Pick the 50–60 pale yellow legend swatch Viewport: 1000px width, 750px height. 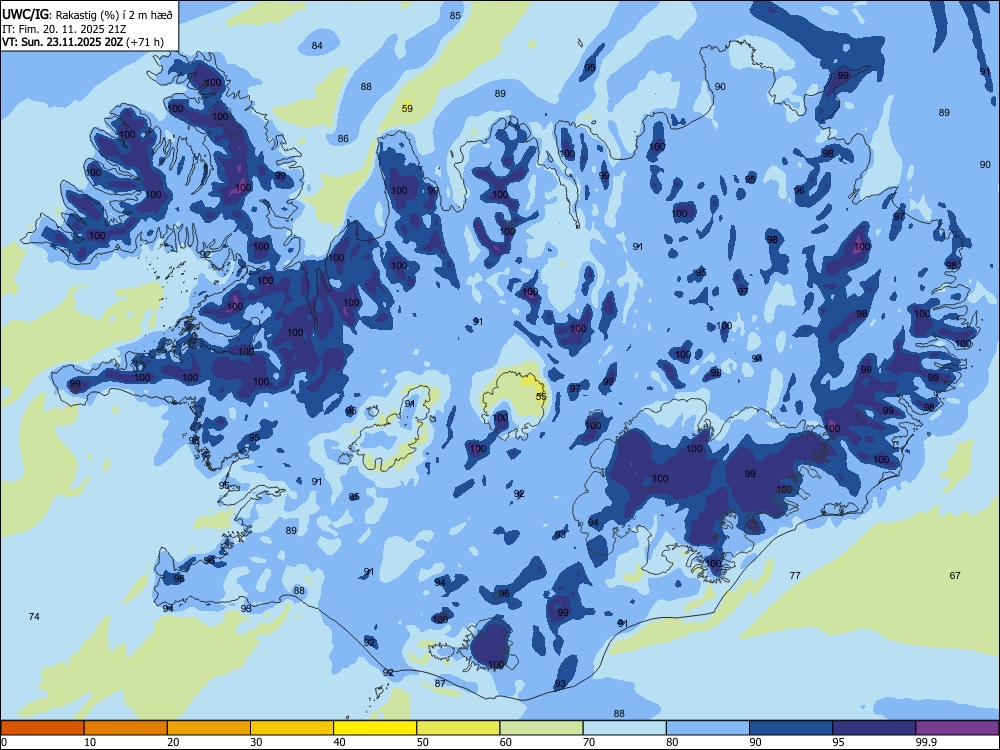tap(459, 728)
